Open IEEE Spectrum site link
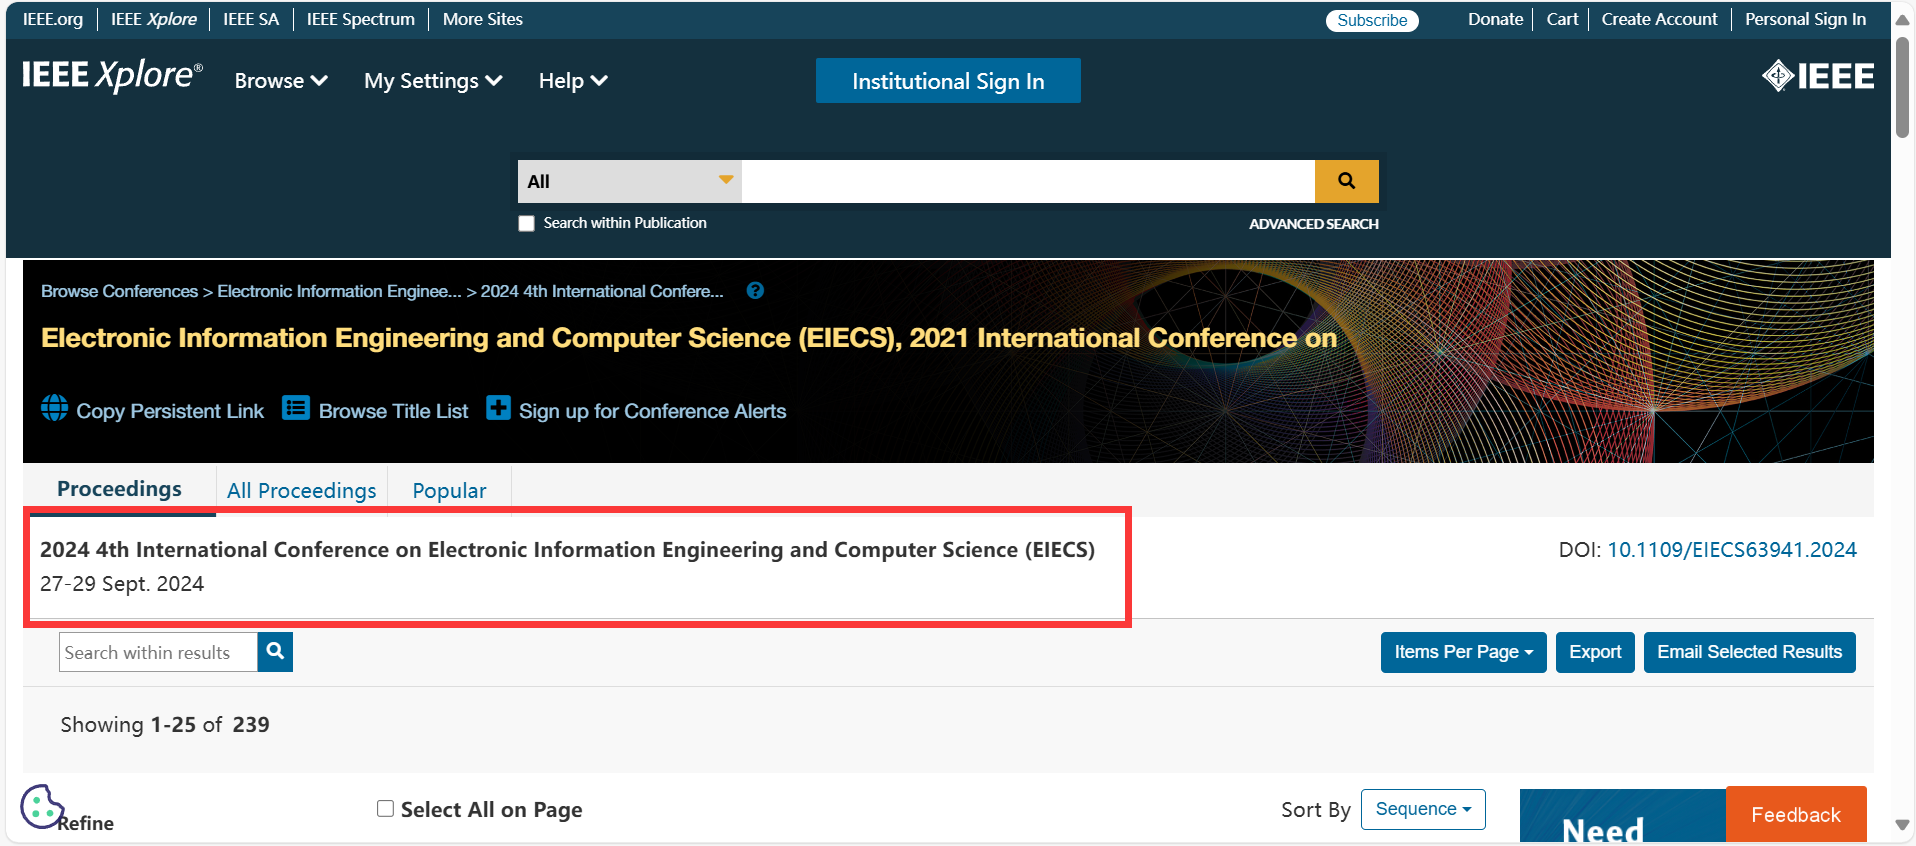This screenshot has width=1916, height=846. click(x=361, y=19)
